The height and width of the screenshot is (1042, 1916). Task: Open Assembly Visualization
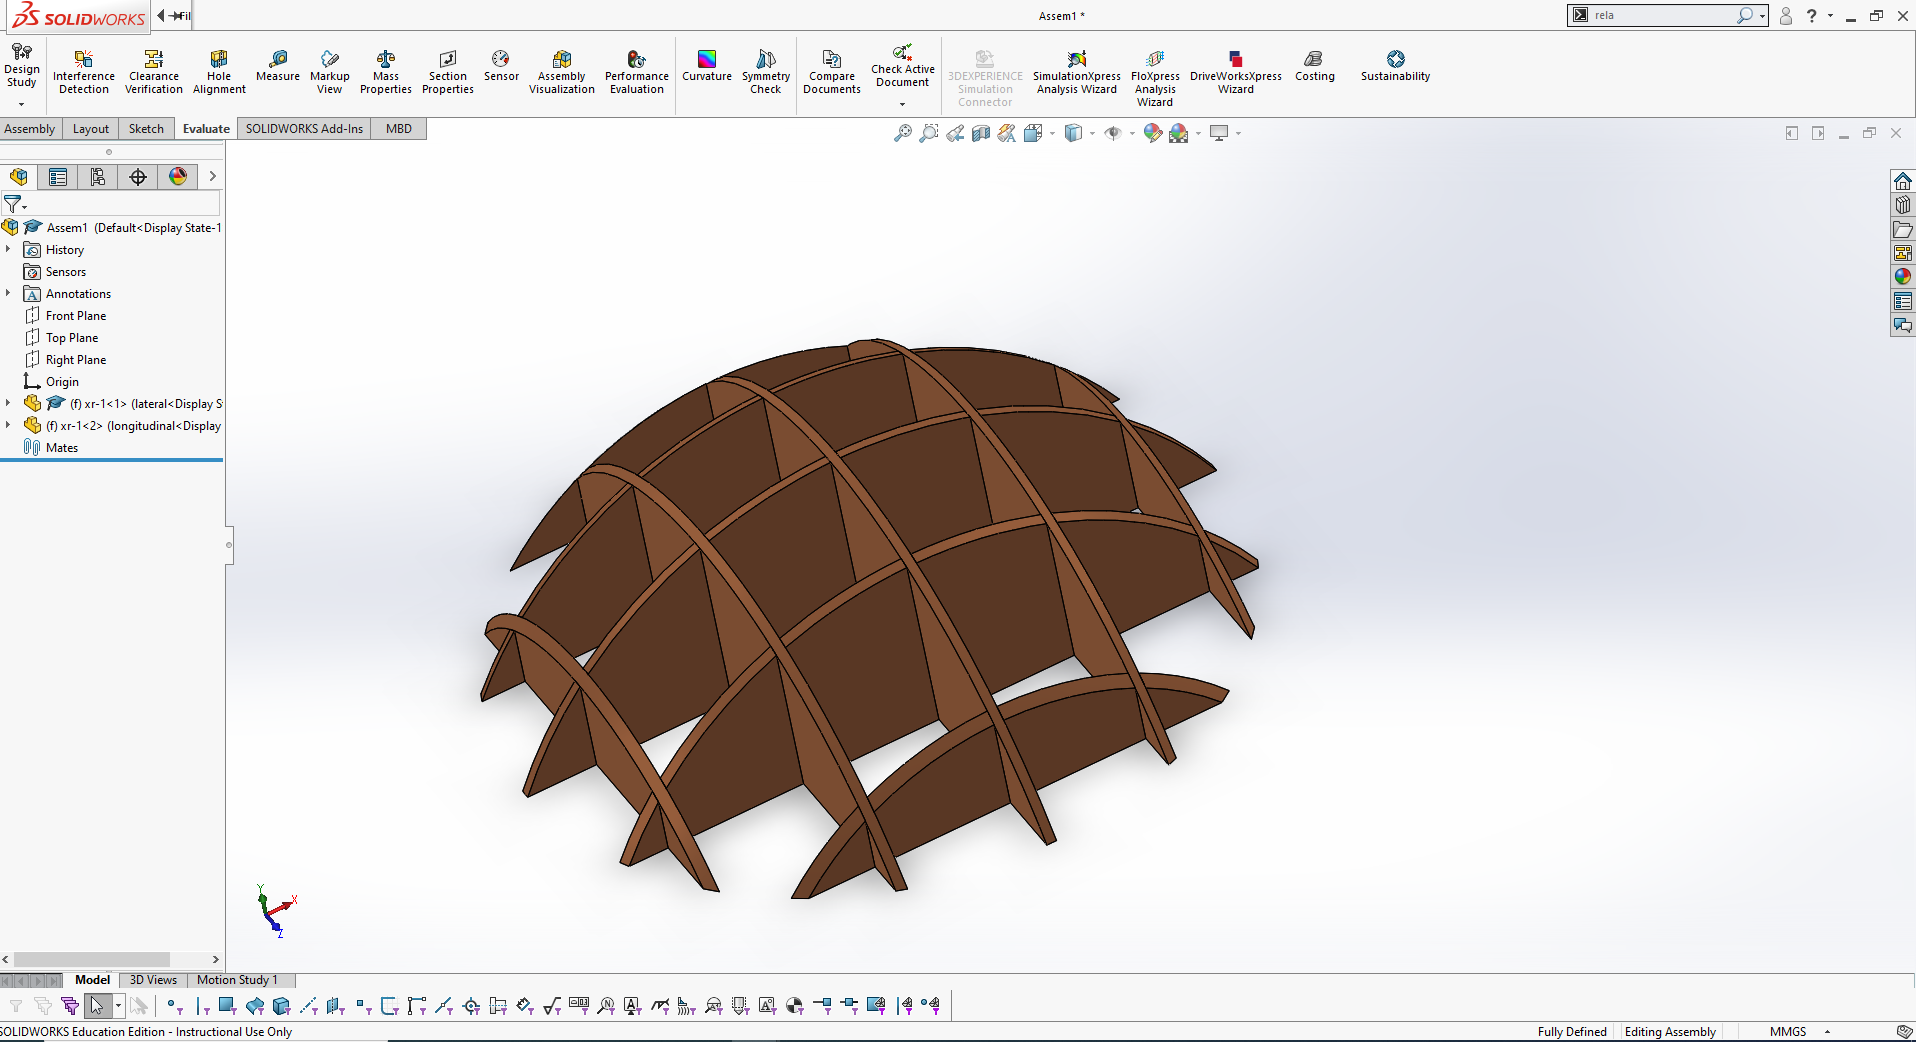tap(562, 72)
